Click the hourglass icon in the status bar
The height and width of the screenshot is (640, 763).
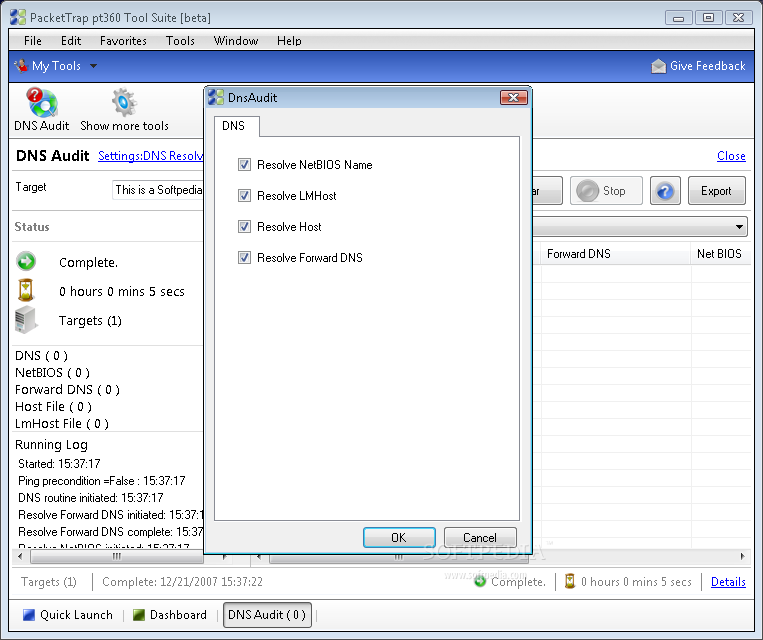coord(569,581)
